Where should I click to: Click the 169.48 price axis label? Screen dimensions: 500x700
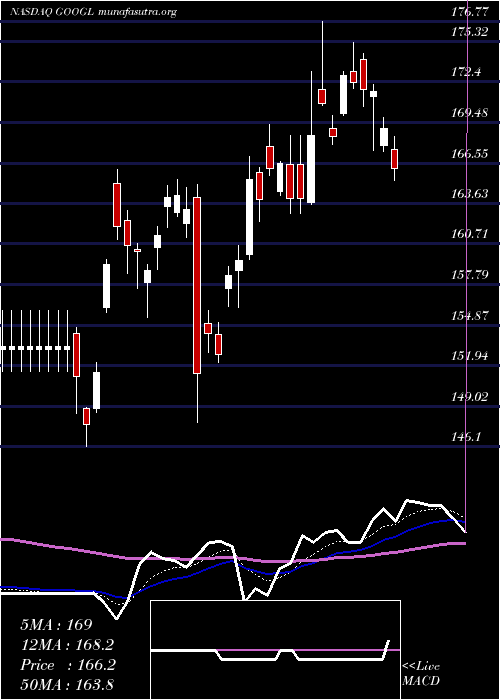click(x=468, y=113)
